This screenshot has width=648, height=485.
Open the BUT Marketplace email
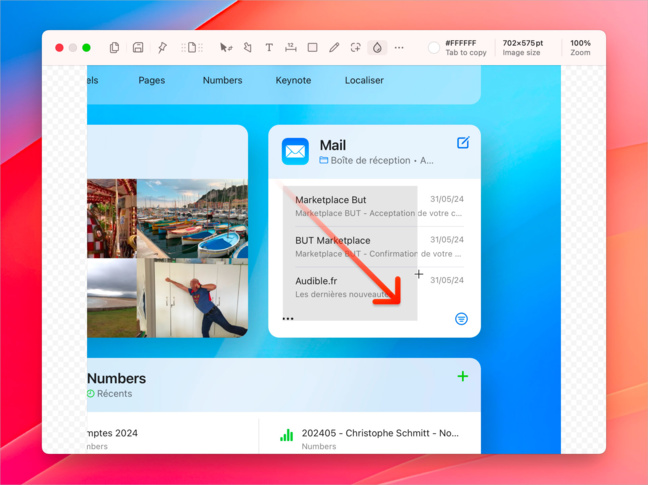pyautogui.click(x=379, y=247)
